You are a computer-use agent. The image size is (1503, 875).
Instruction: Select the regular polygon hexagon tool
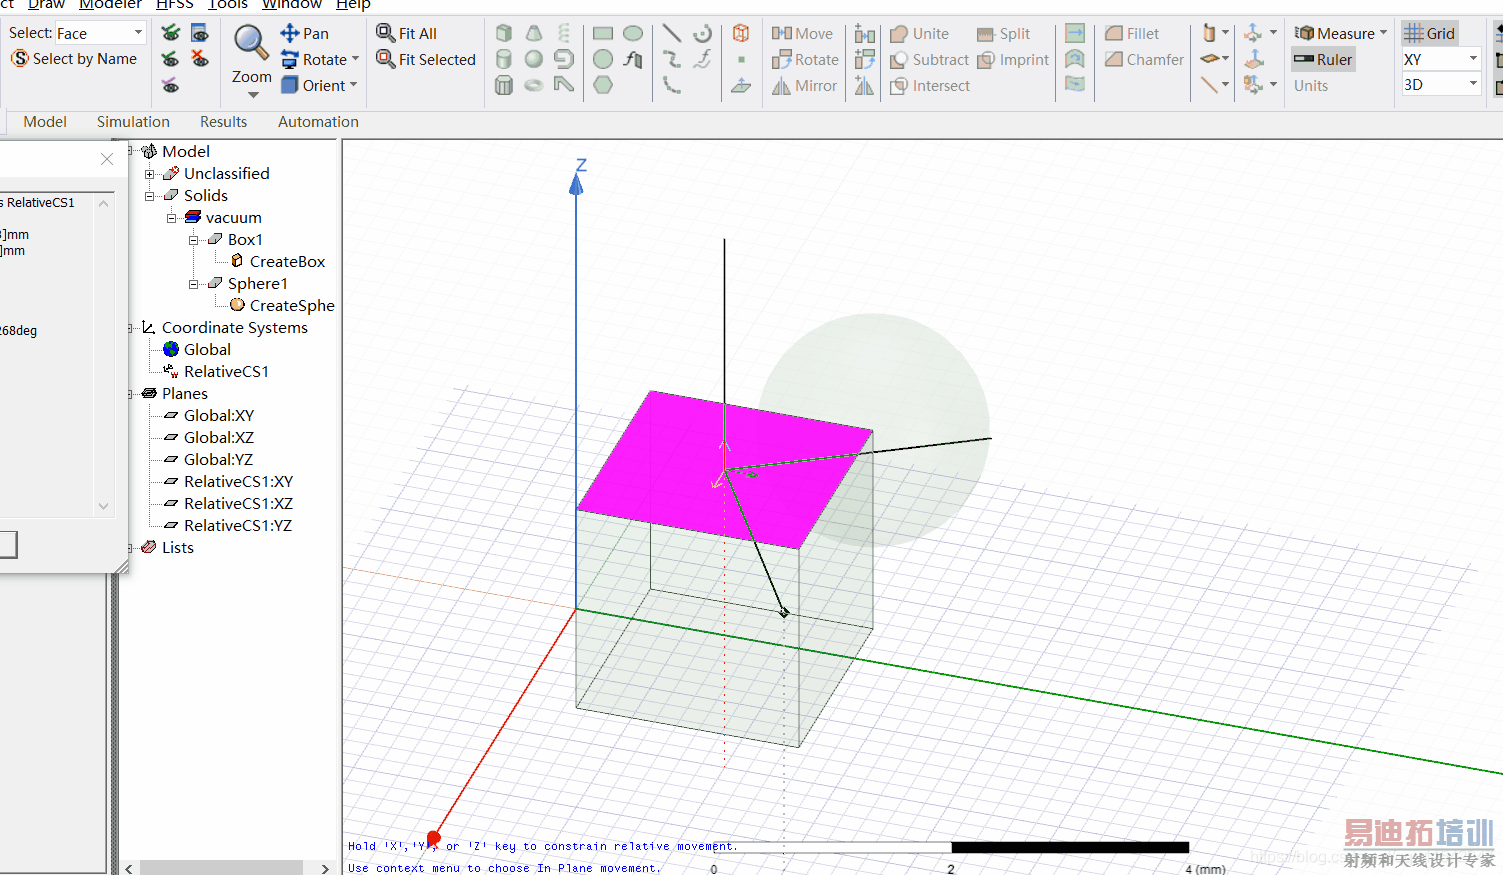[603, 85]
